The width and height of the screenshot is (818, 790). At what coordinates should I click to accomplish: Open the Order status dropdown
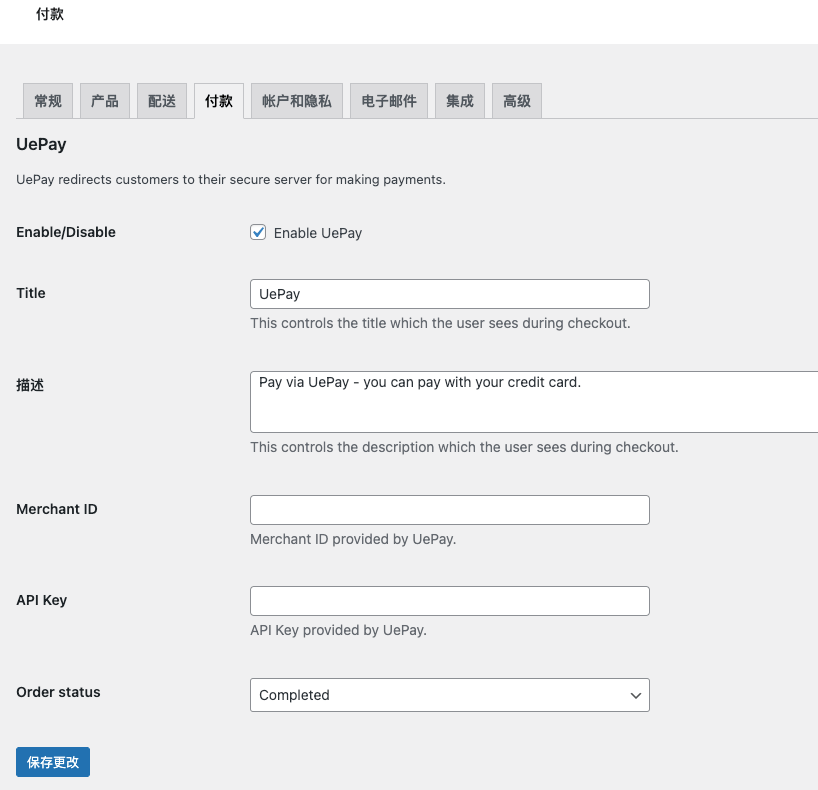(x=450, y=695)
